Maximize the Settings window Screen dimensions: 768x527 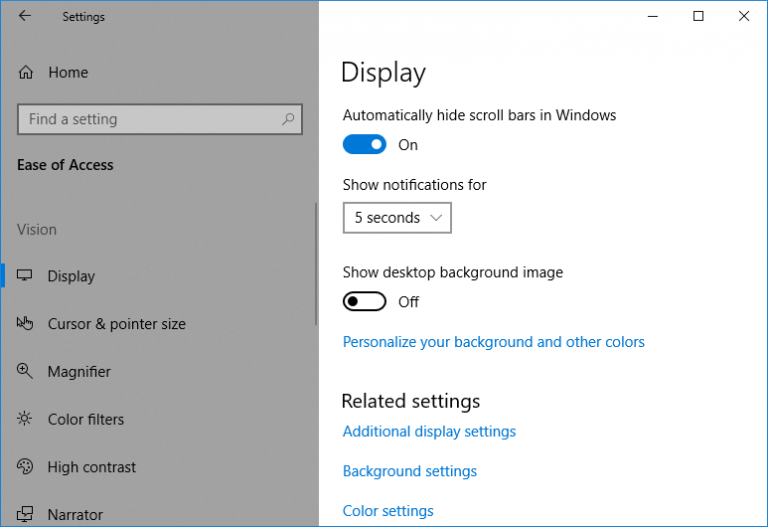click(x=698, y=16)
